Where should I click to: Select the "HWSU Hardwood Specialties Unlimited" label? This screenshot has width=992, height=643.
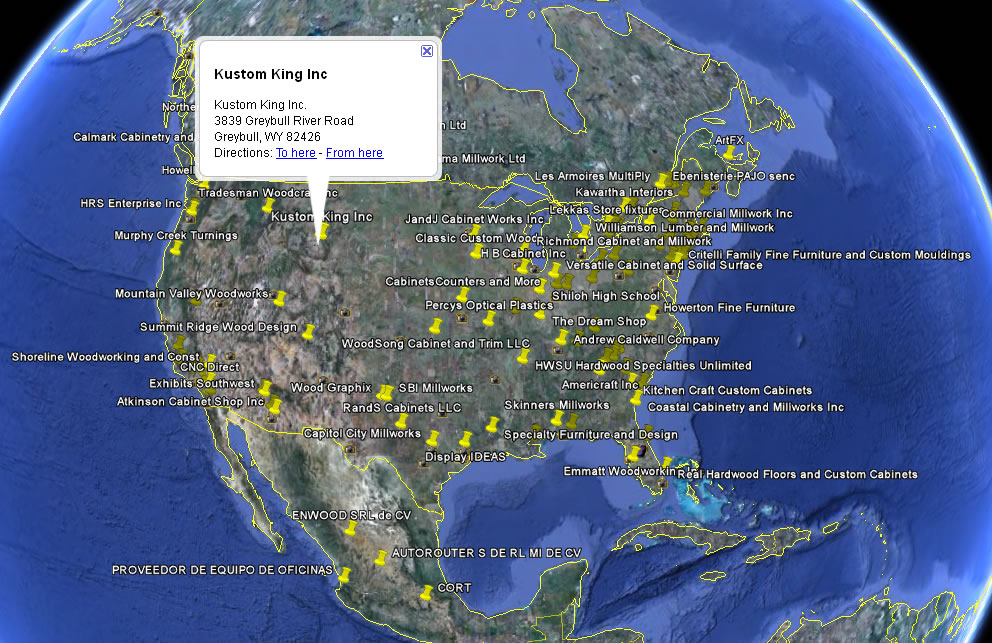pos(643,366)
